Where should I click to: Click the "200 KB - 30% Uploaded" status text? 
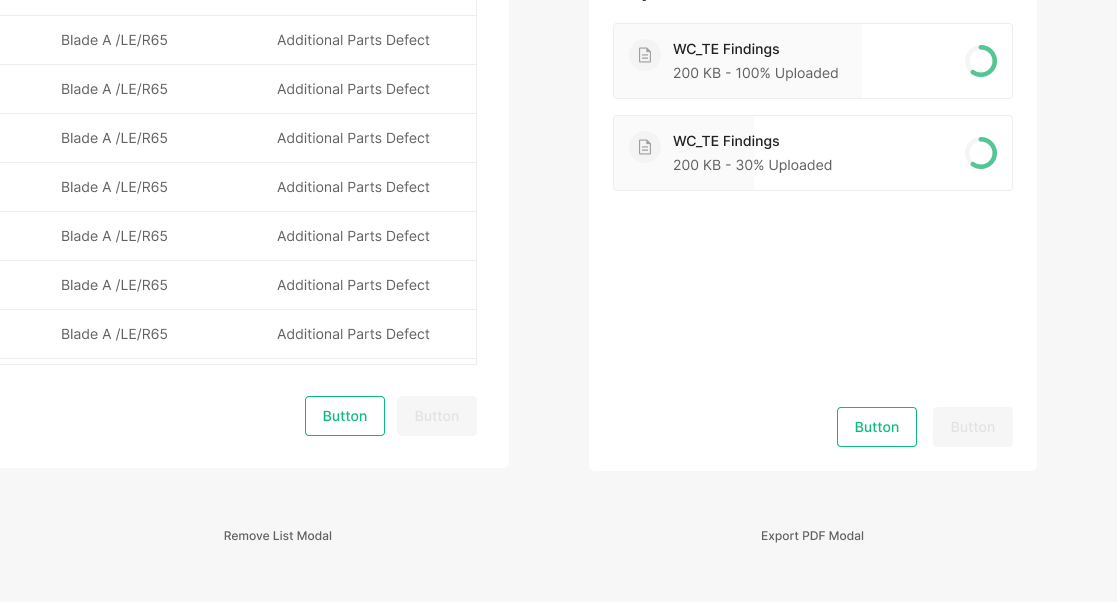752,165
